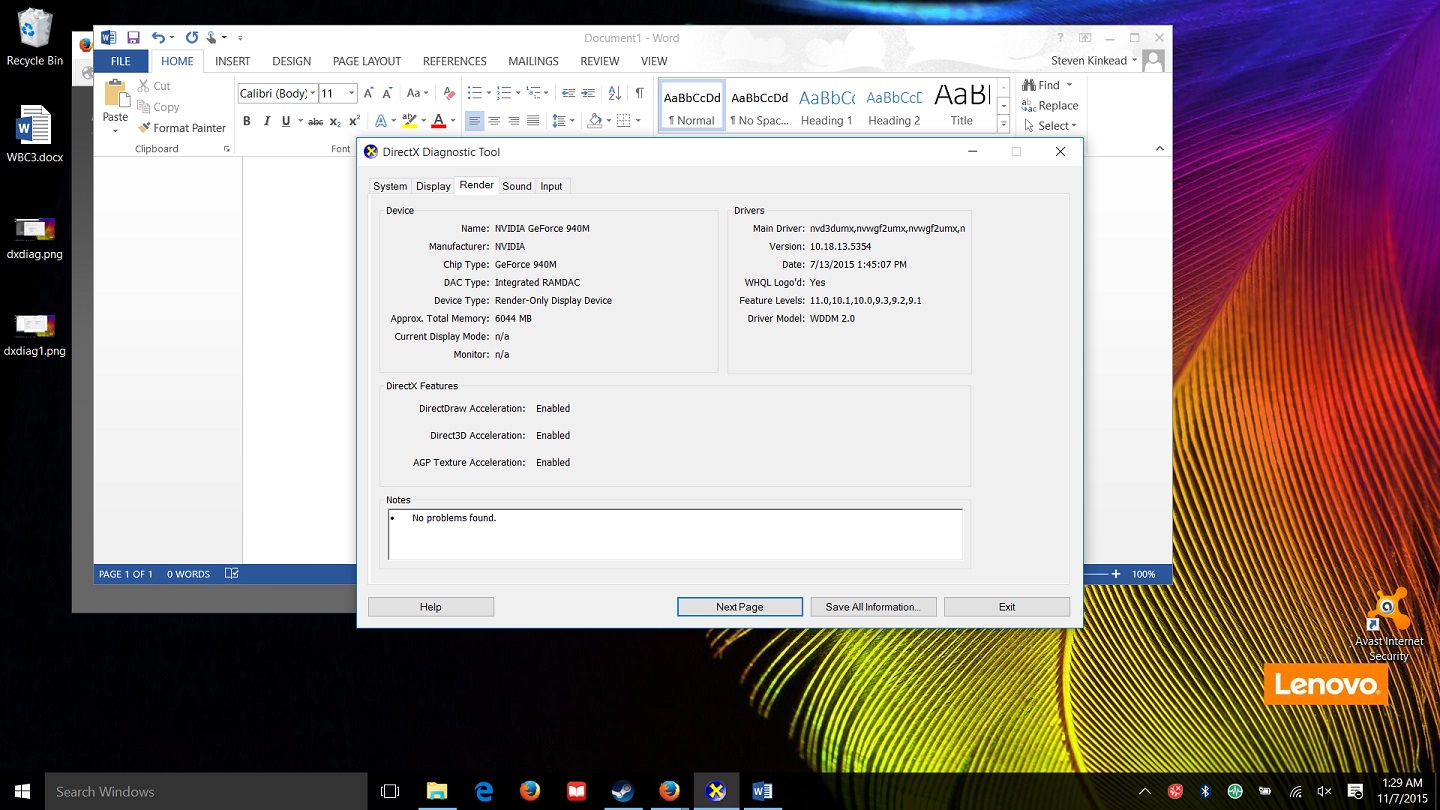Open the FILE tab in Word
The height and width of the screenshot is (810, 1440).
[x=121, y=61]
